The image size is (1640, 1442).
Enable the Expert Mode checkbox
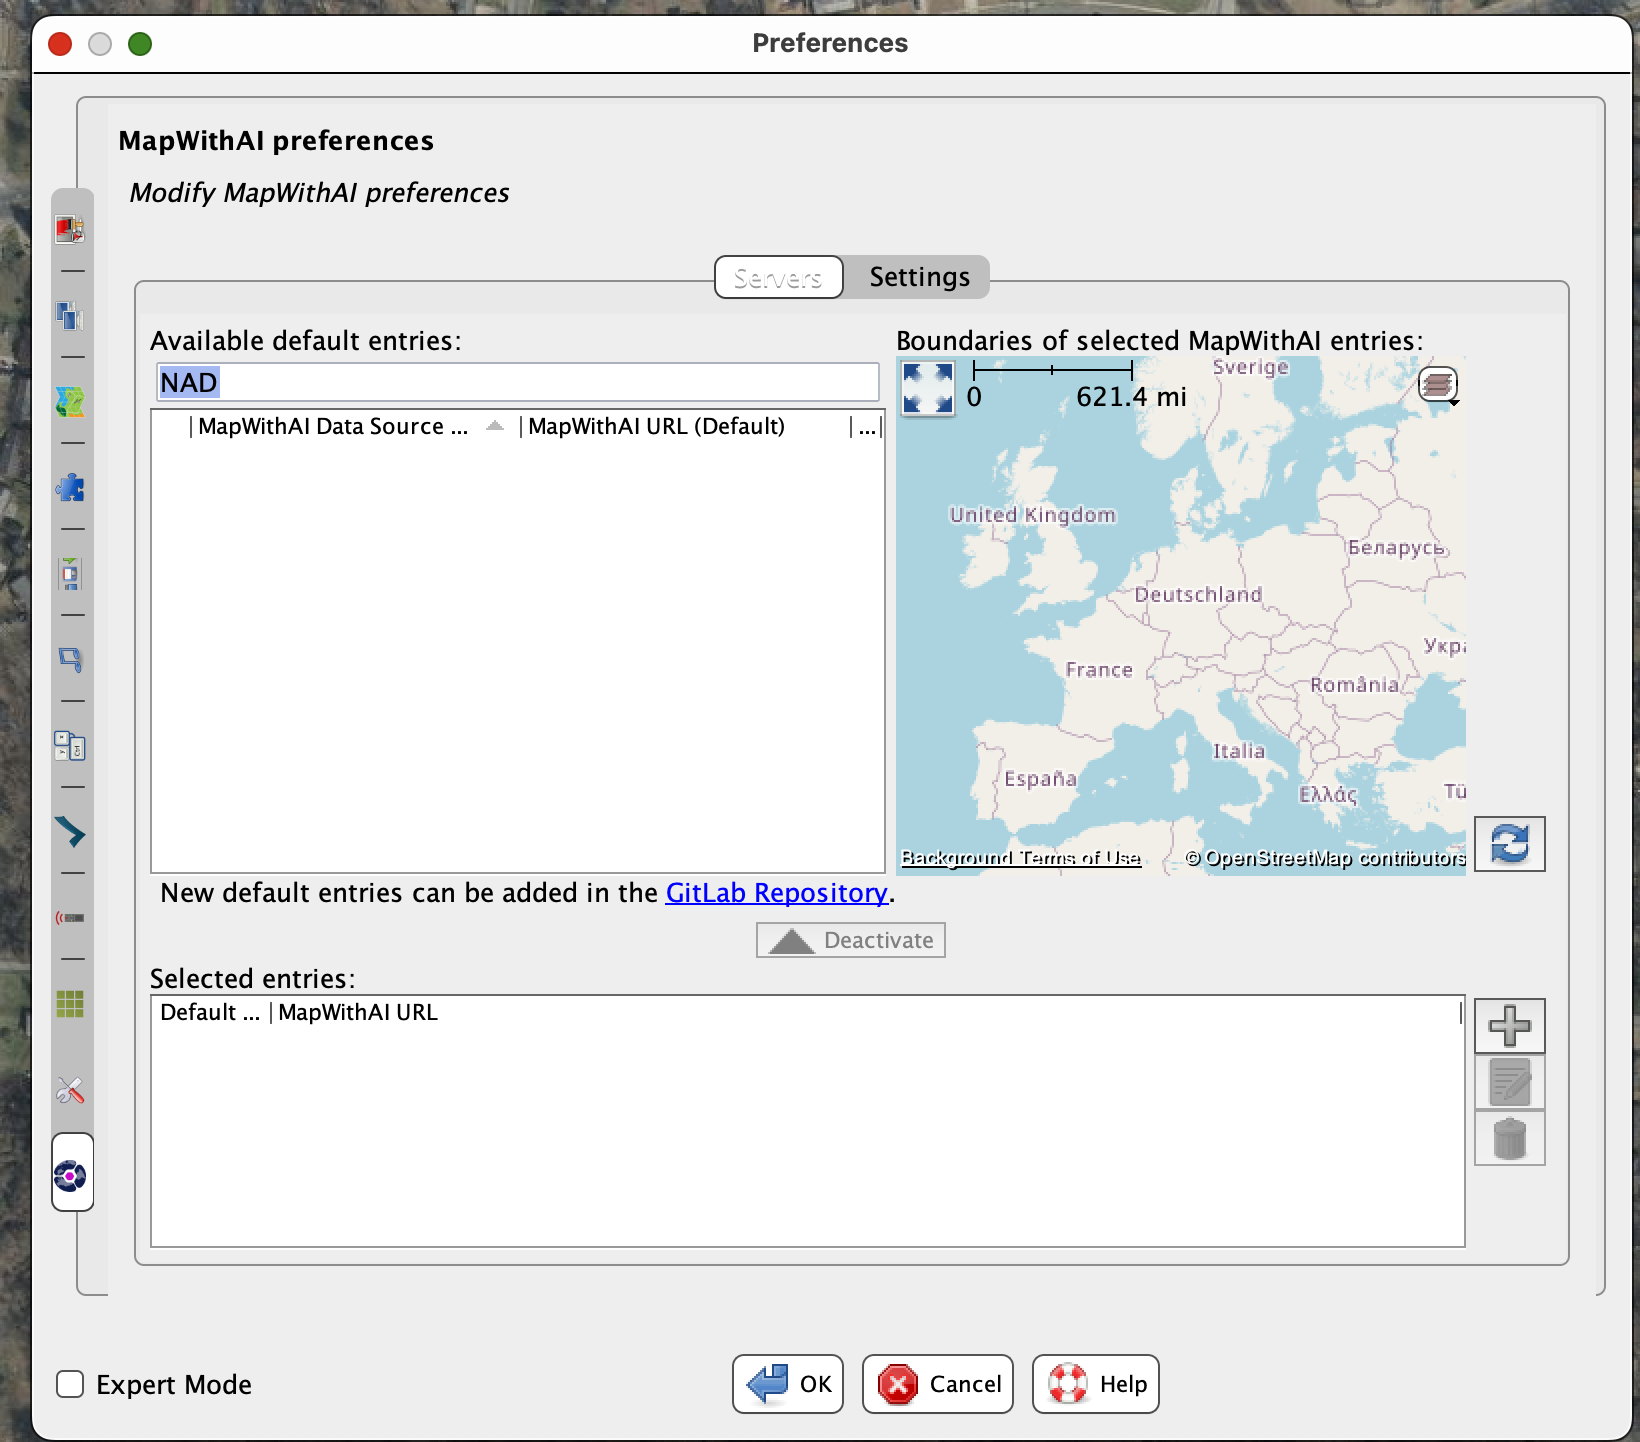70,1384
